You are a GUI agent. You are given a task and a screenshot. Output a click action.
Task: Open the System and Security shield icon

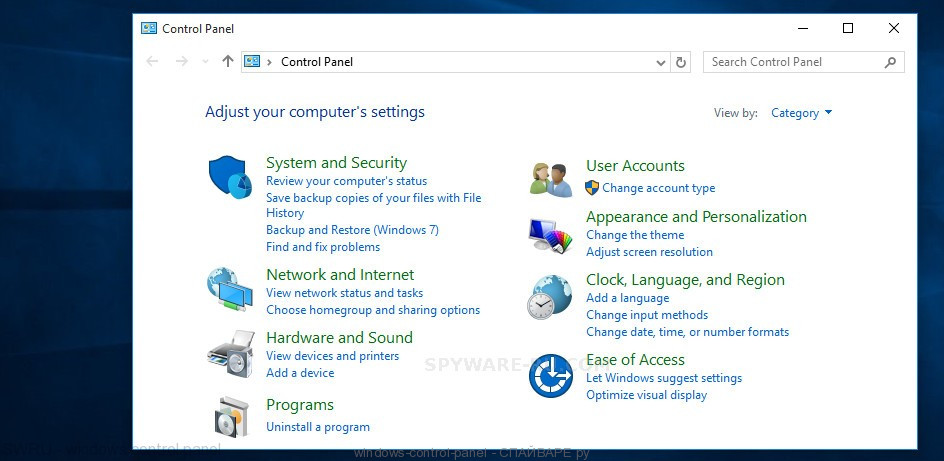(x=230, y=177)
